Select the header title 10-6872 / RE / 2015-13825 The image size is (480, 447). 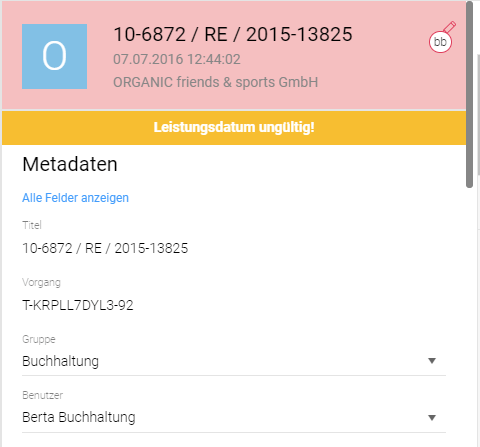click(x=233, y=34)
